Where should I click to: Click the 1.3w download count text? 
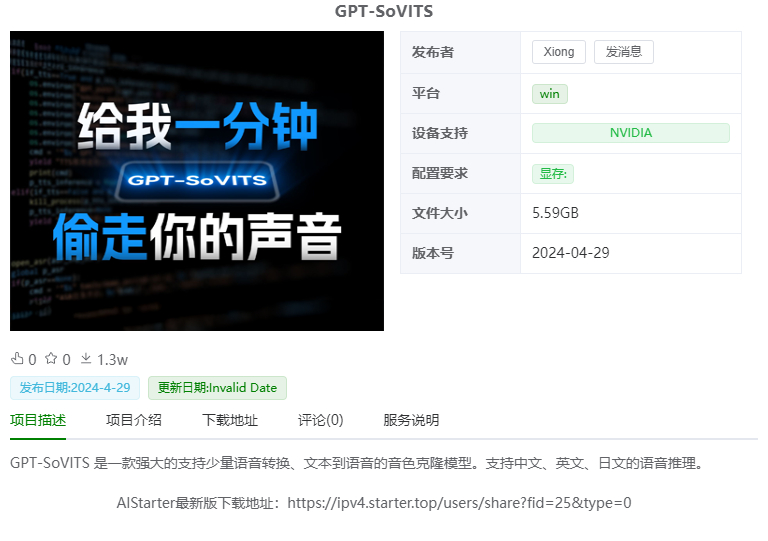pos(112,360)
